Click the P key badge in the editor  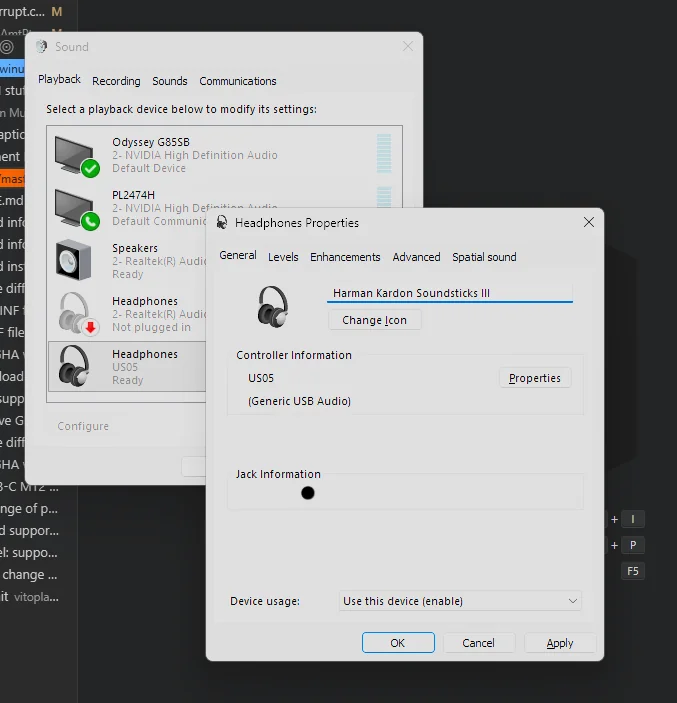click(633, 545)
